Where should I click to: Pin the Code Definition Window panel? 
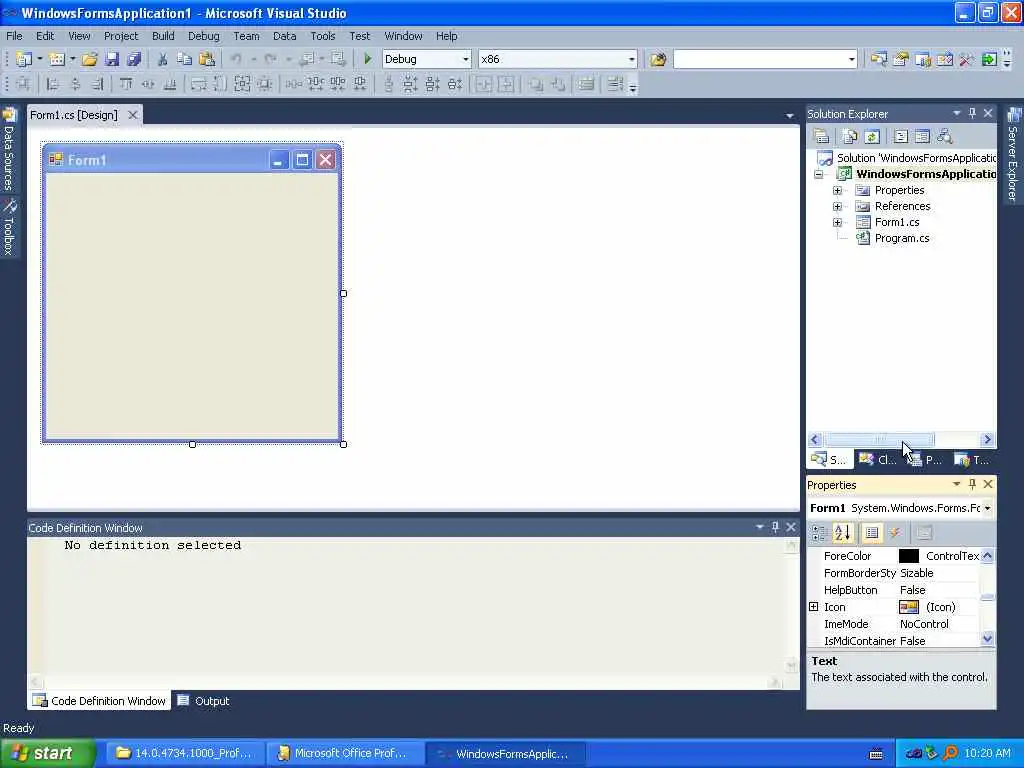tap(775, 527)
